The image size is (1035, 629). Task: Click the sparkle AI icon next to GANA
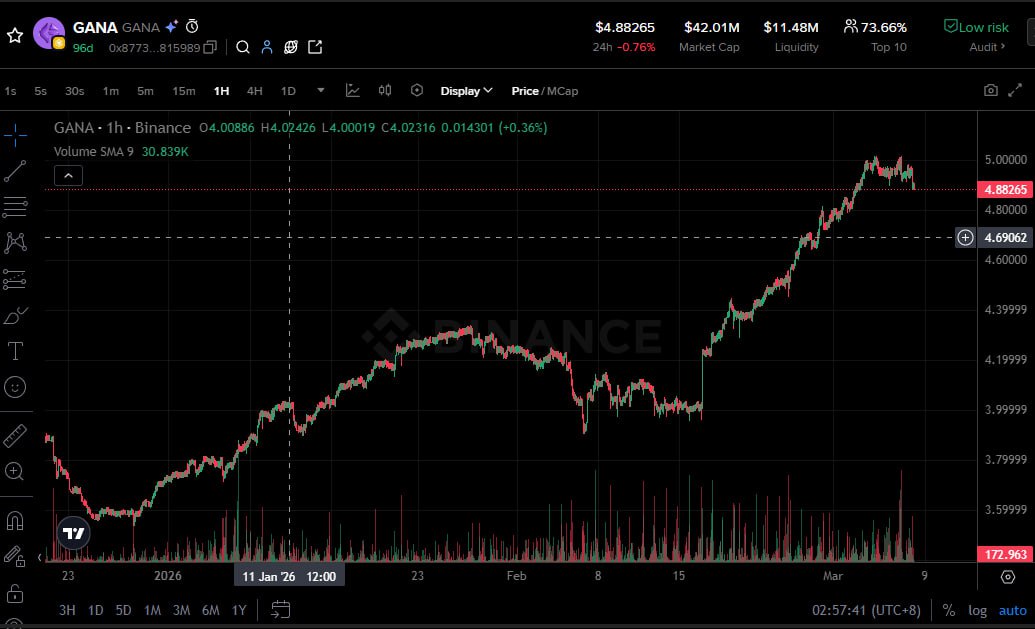click(x=172, y=27)
